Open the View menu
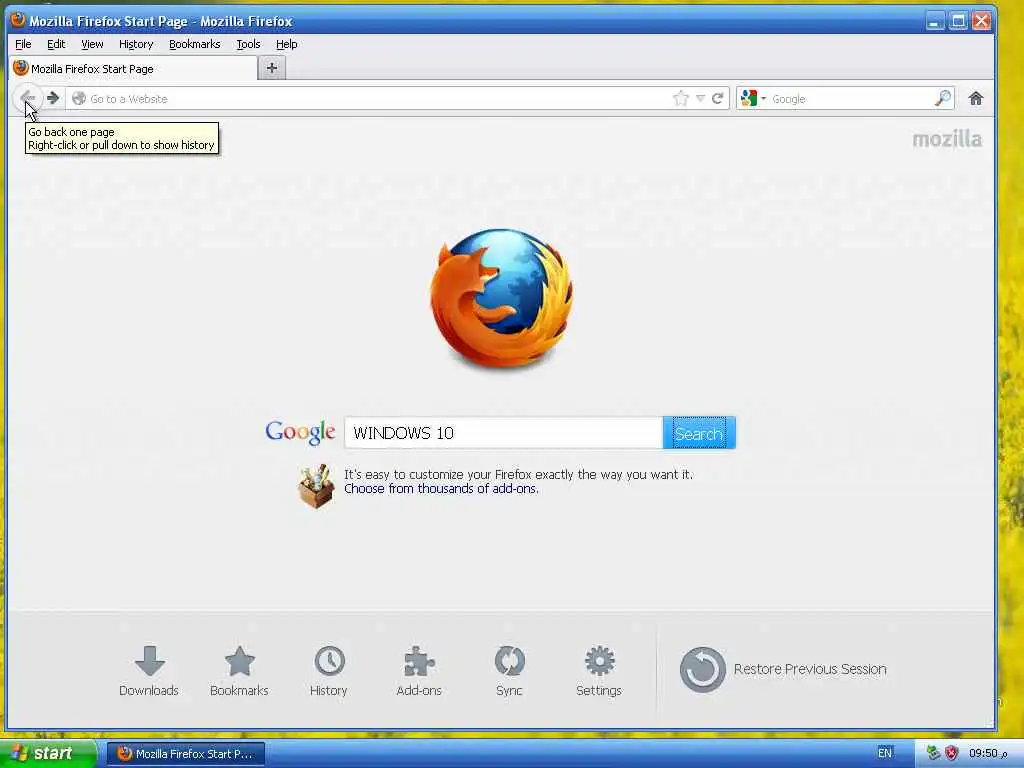Screen dimensions: 1024x768 coord(92,44)
